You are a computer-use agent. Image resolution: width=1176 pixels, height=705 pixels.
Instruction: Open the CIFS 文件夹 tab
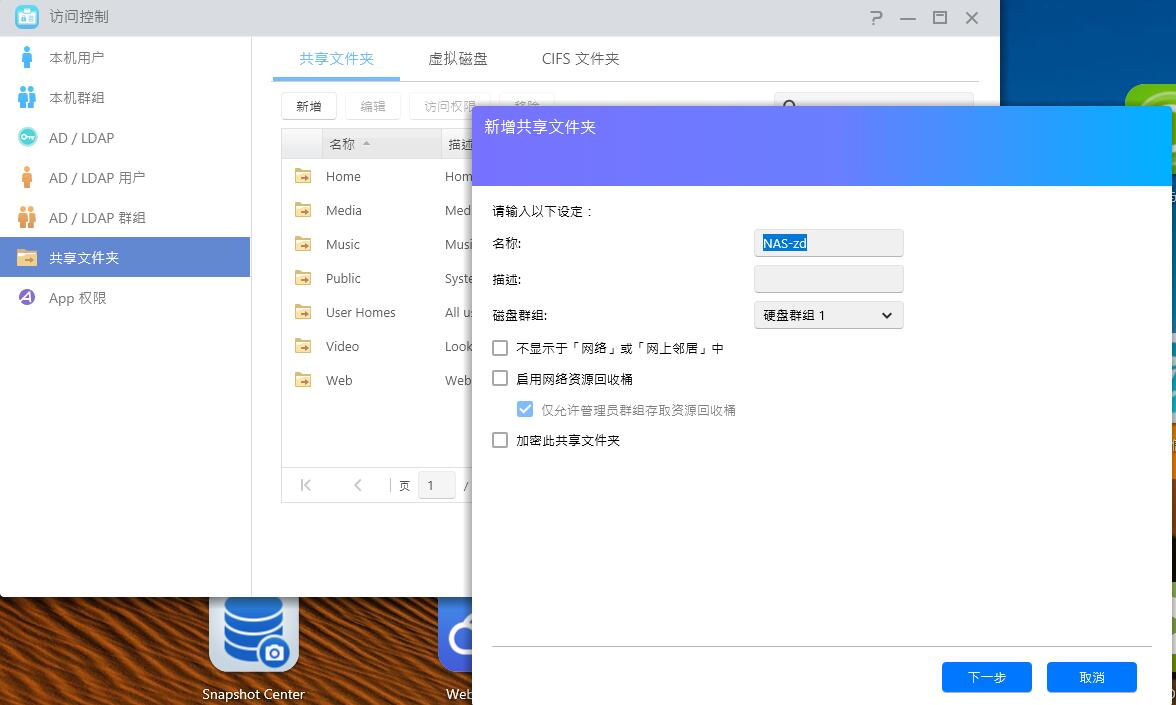pos(580,59)
